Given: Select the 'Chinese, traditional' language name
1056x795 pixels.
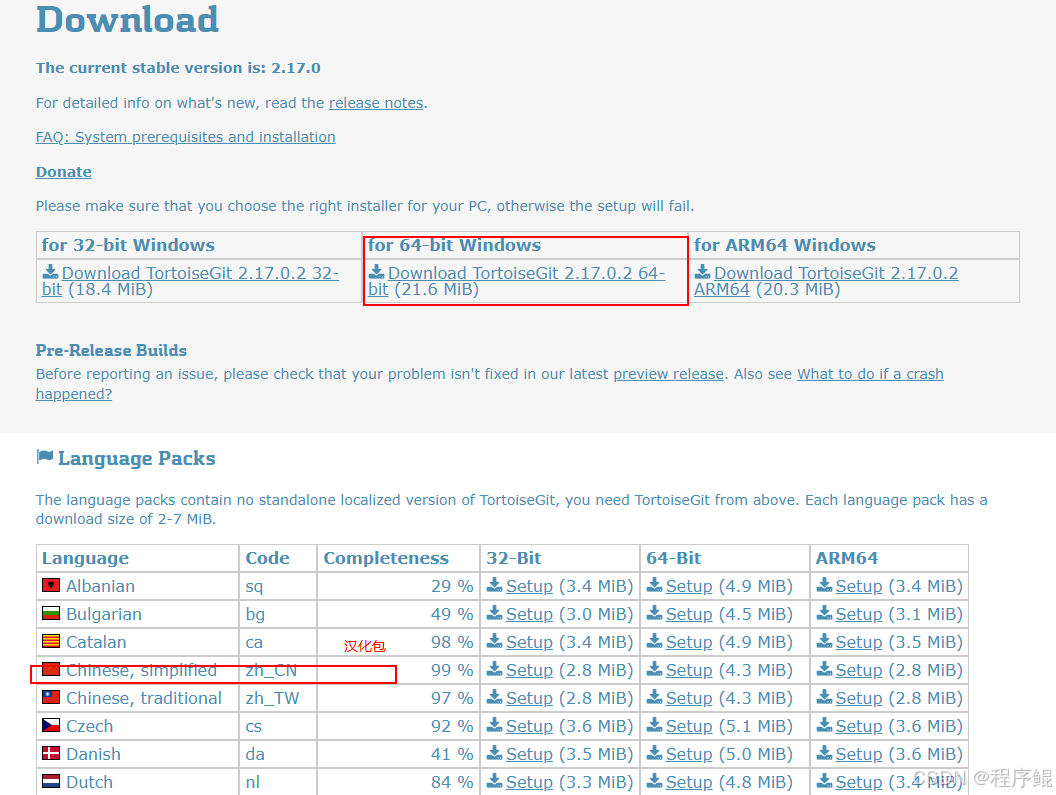Looking at the screenshot, I should tap(143, 698).
